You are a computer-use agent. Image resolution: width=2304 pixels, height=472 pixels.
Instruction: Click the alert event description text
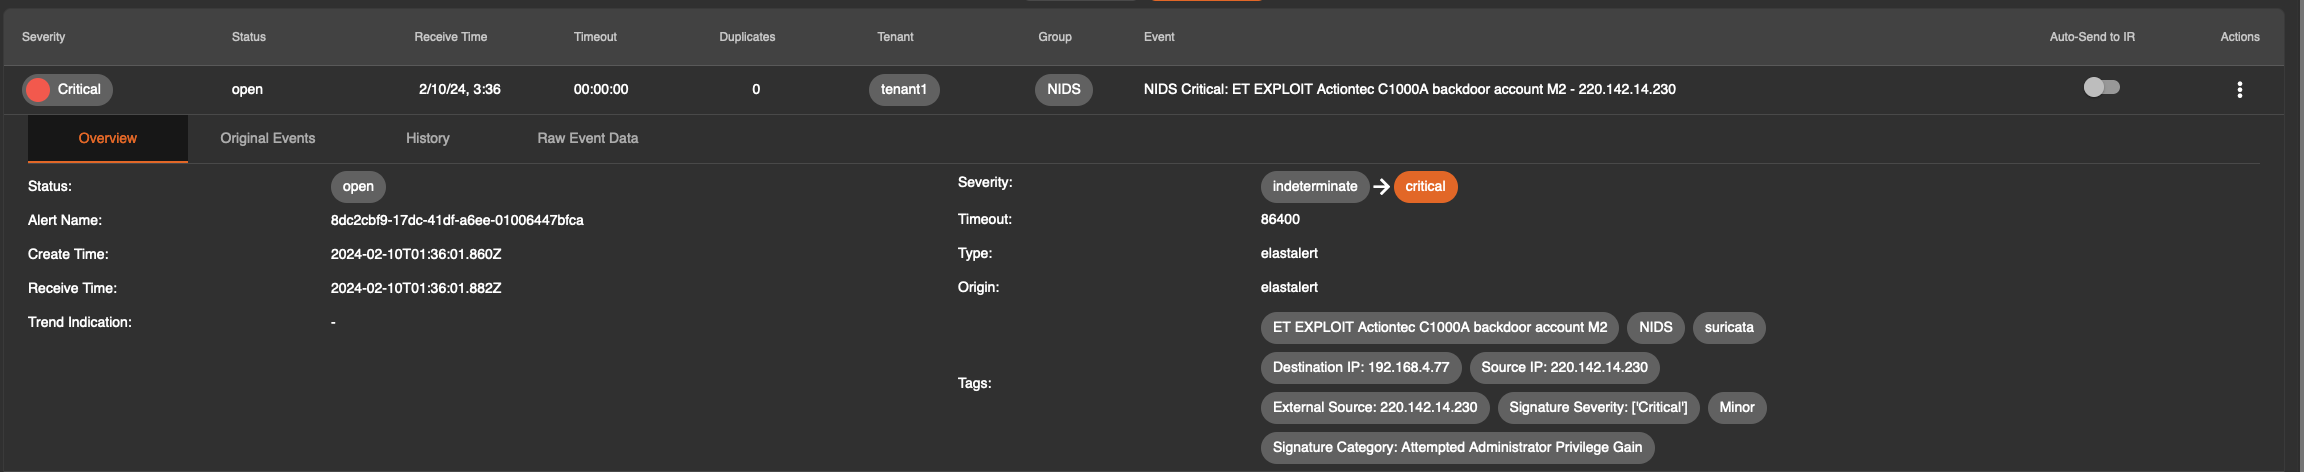tap(1409, 90)
